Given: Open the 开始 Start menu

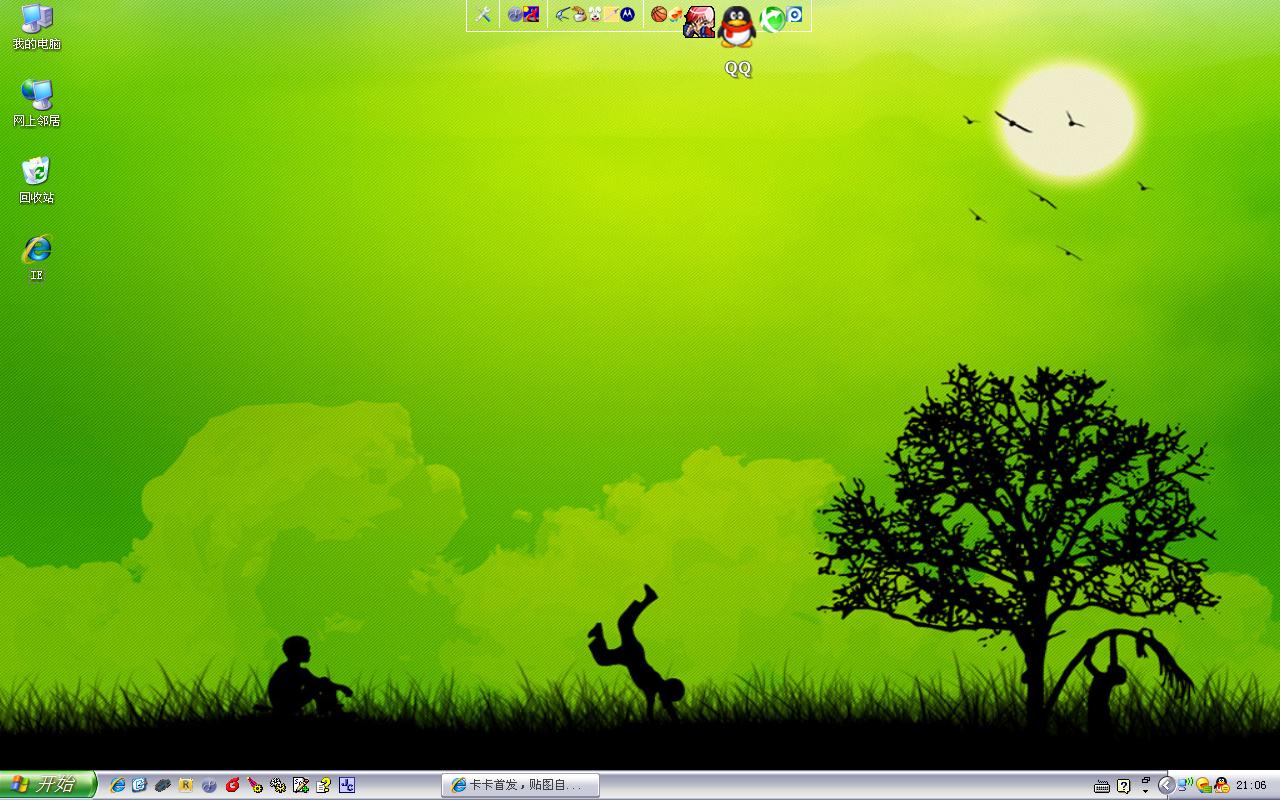Looking at the screenshot, I should pyautogui.click(x=48, y=785).
